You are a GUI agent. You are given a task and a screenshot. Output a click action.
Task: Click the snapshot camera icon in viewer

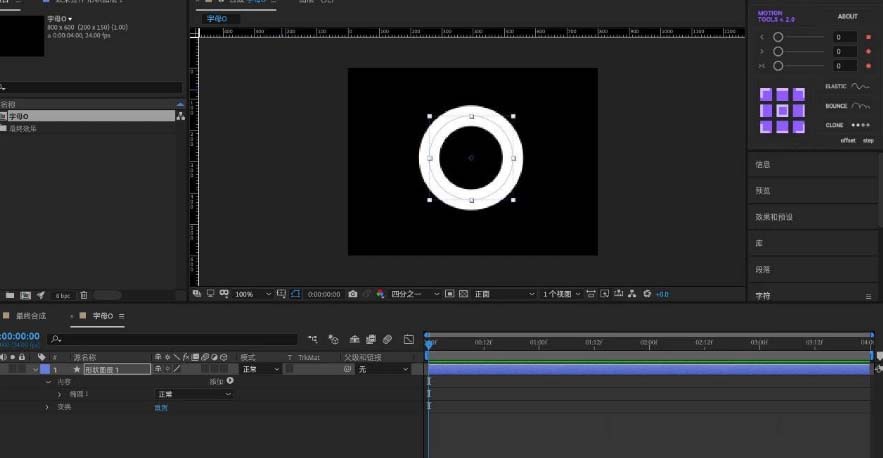pyautogui.click(x=353, y=294)
